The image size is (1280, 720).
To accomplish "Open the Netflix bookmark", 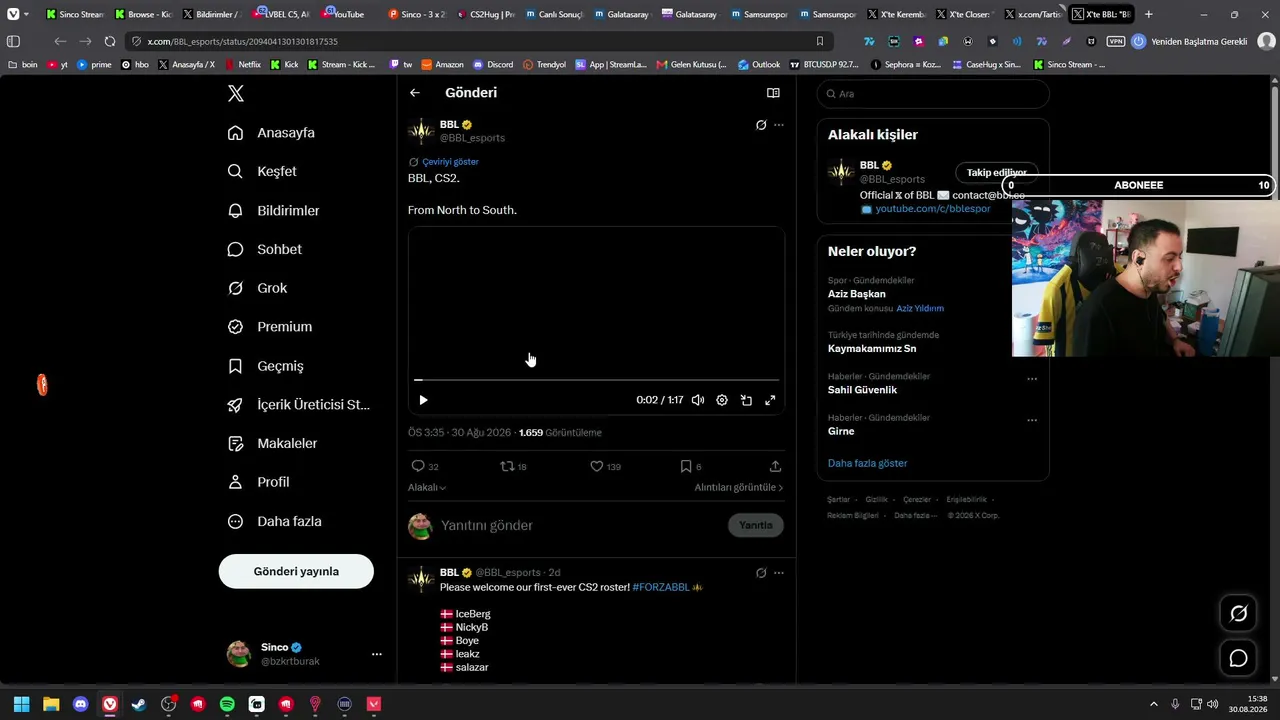I will coord(243,64).
